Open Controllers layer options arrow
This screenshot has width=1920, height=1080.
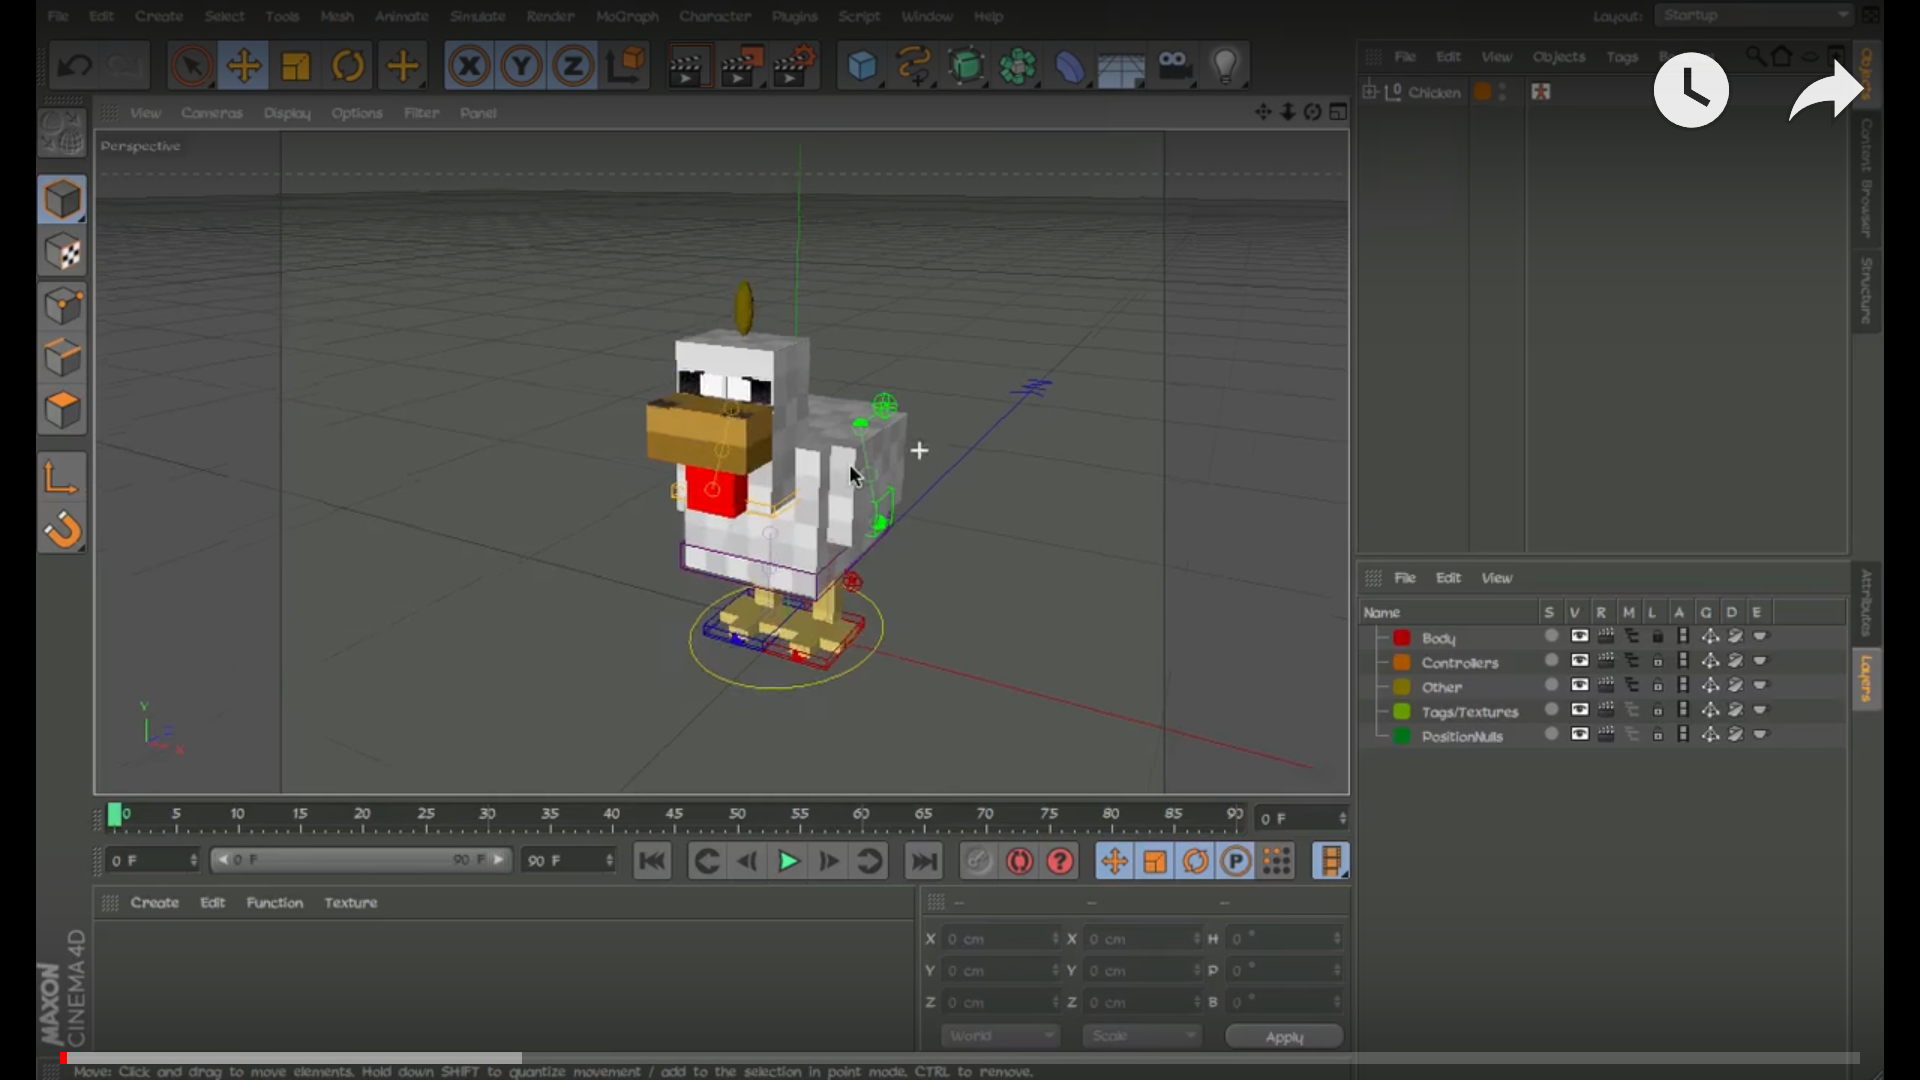[x=1761, y=661]
